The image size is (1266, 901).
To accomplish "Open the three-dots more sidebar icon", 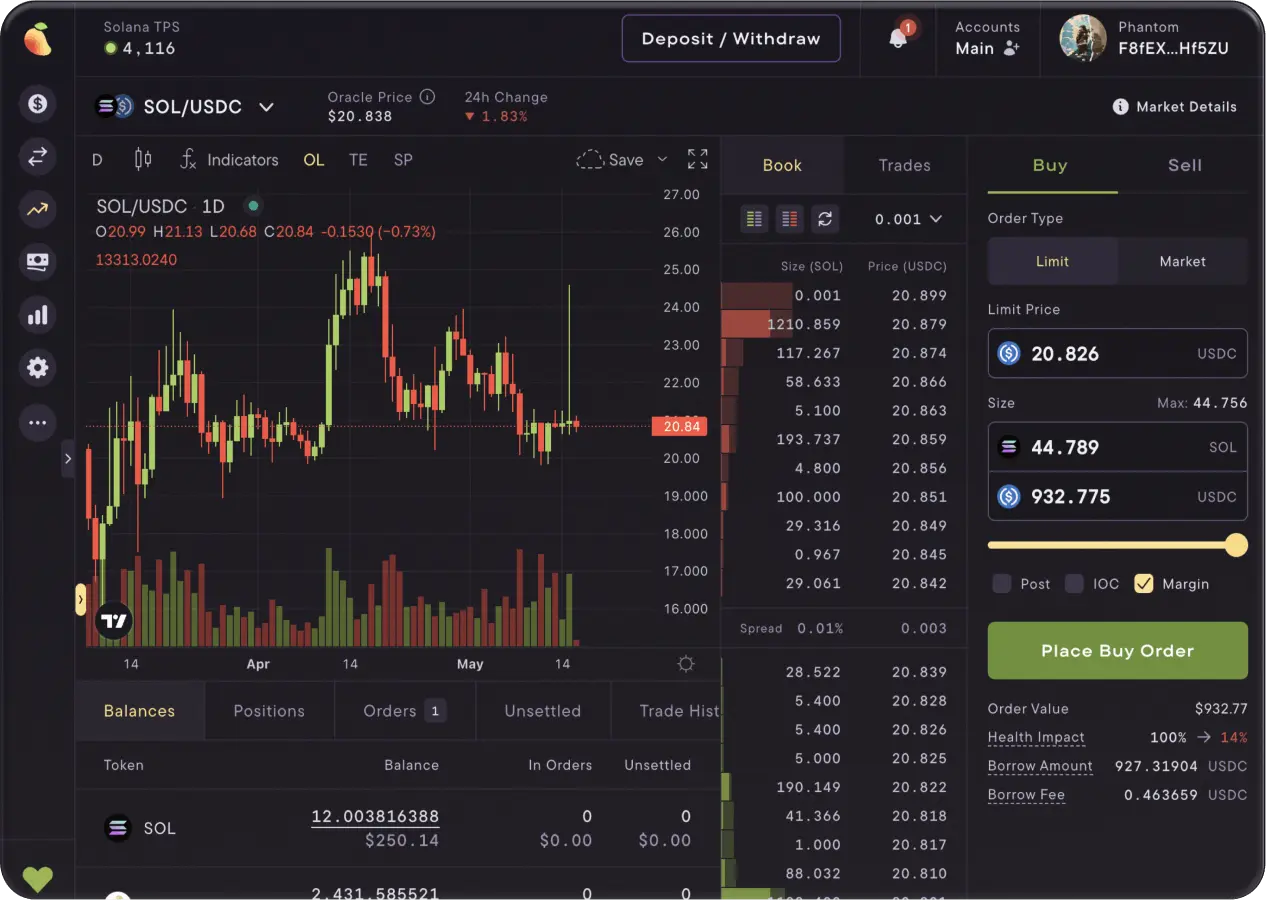I will pos(38,422).
